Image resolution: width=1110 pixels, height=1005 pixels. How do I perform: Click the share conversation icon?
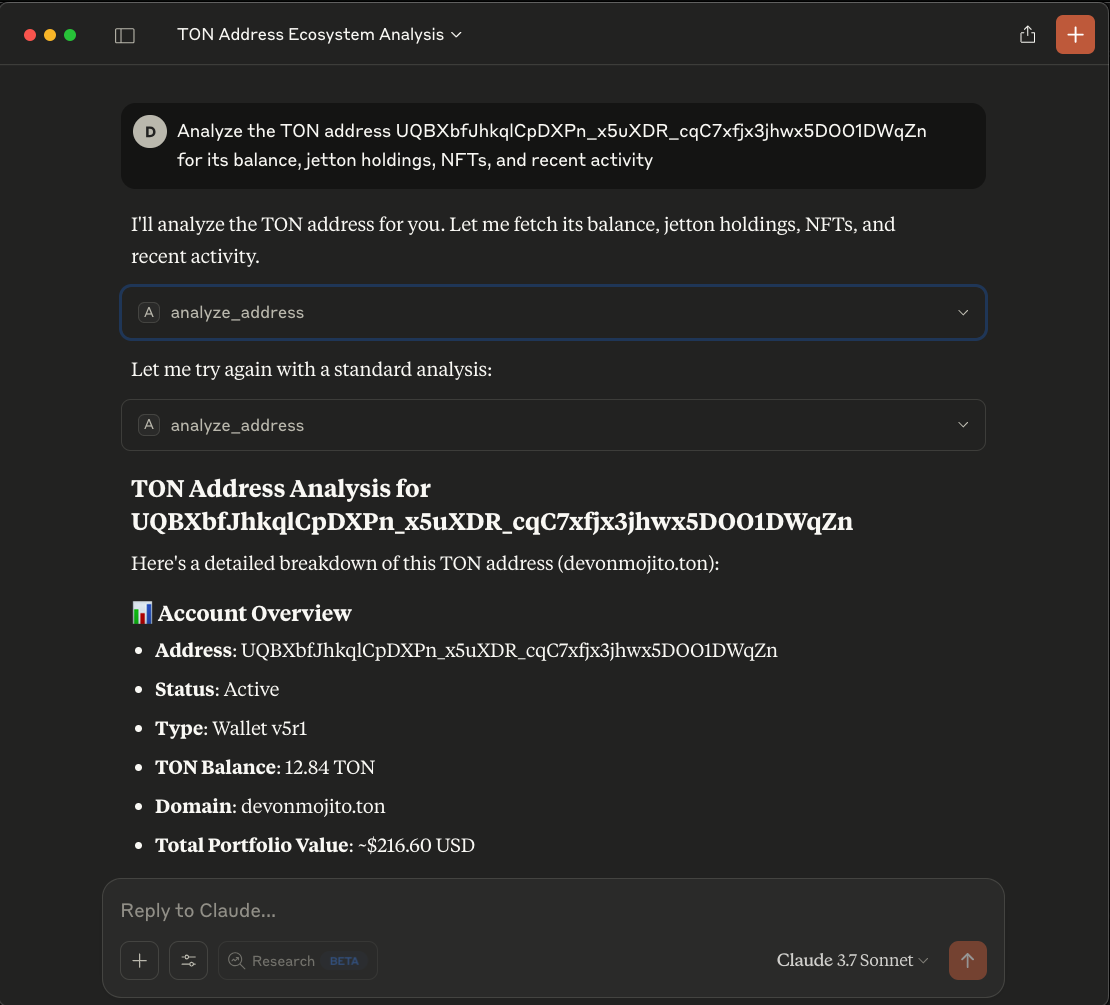[x=1027, y=35]
